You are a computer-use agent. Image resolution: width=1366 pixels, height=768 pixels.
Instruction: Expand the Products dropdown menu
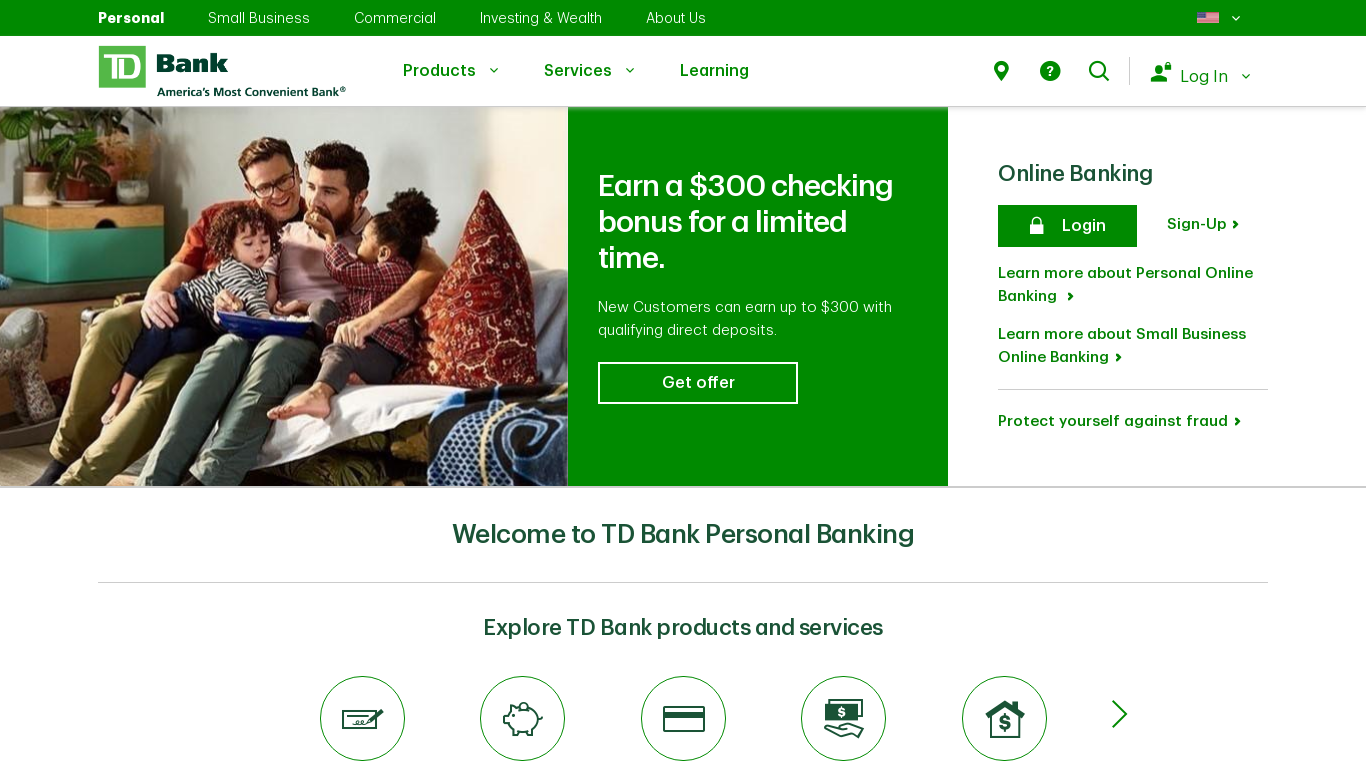point(450,70)
